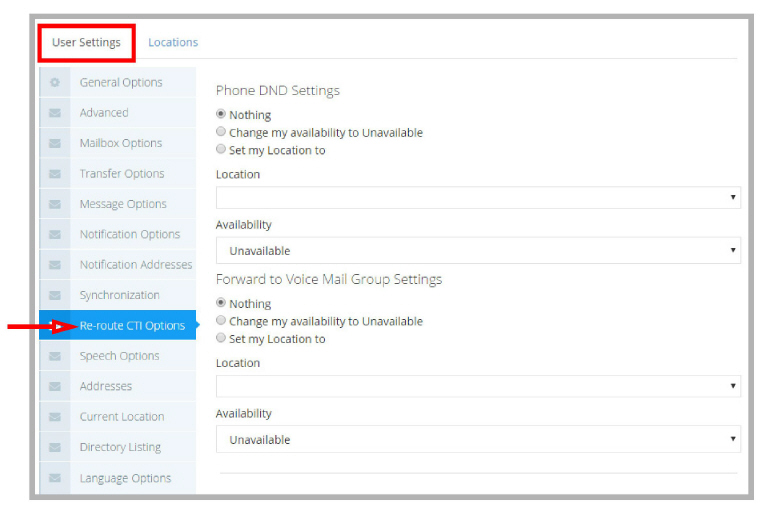Select 'Set my Location to' under Phone DND
This screenshot has height=518, width=783.
(x=221, y=149)
